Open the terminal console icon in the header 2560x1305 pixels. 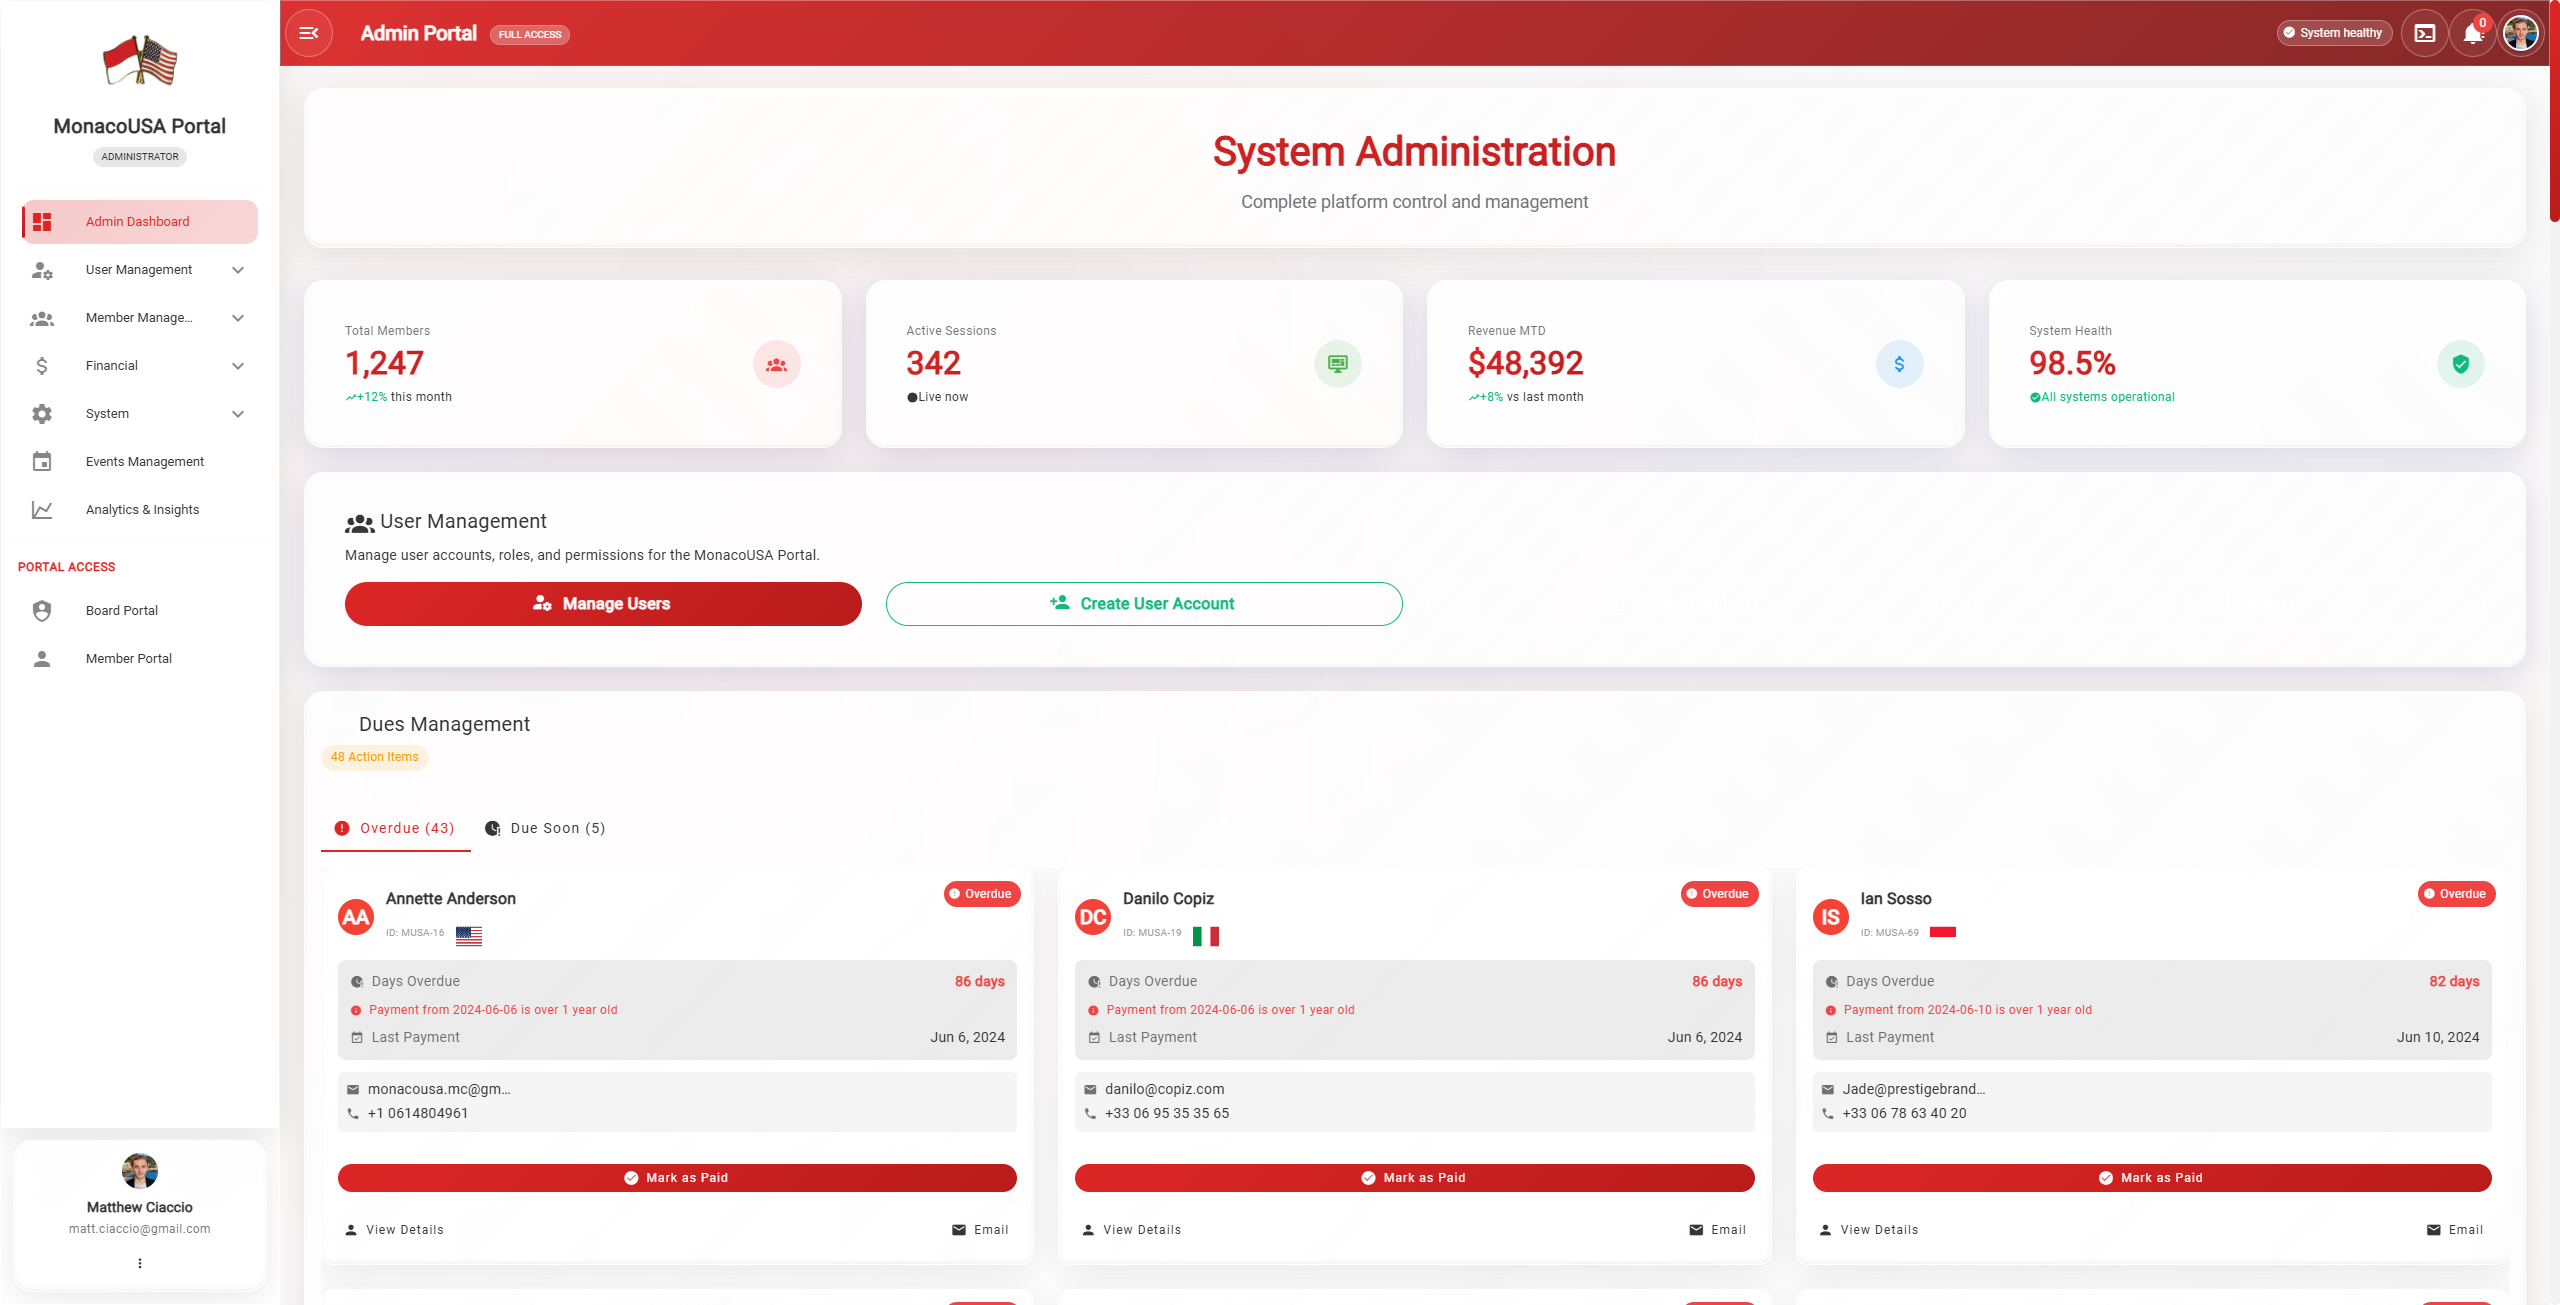[x=2425, y=33]
